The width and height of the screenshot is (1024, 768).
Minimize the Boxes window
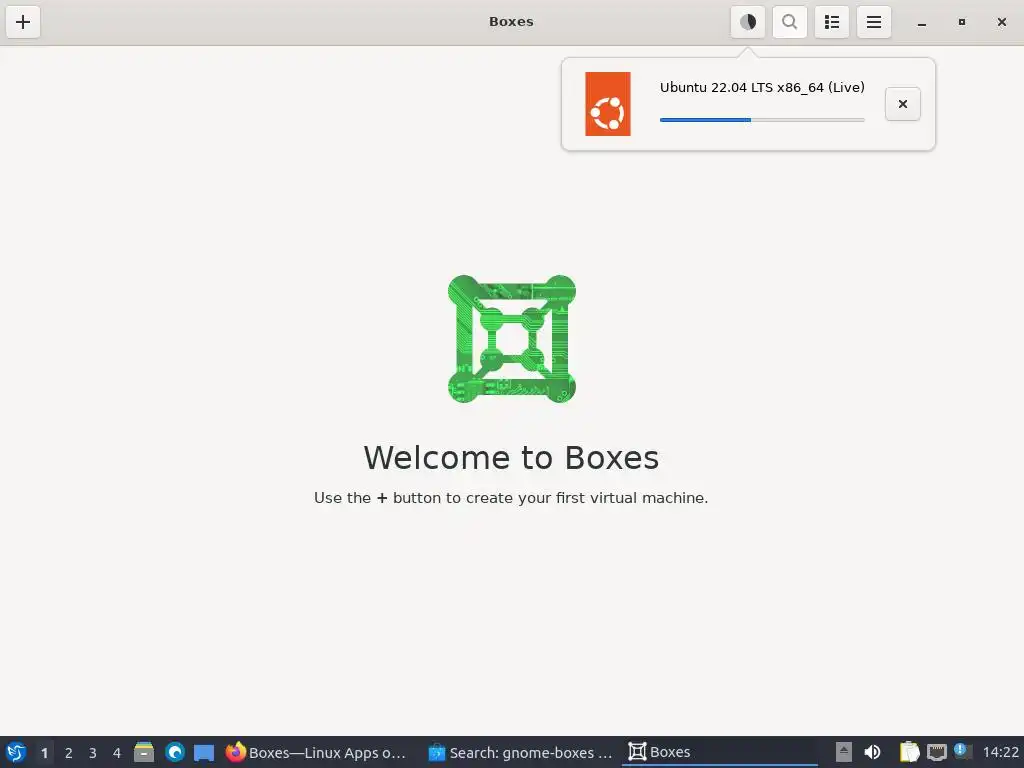(921, 22)
